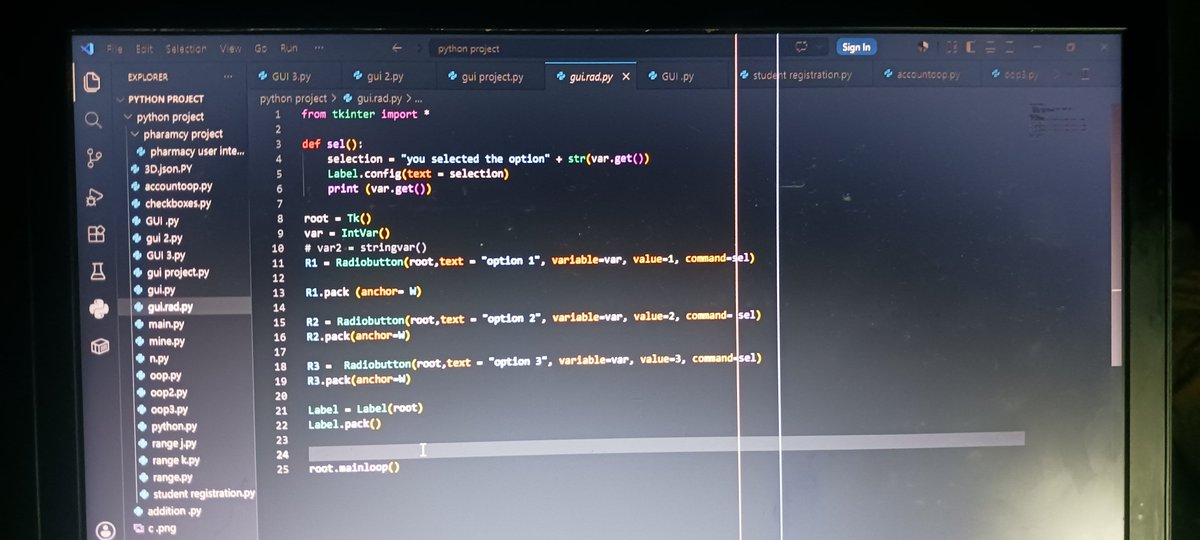Viewport: 1200px width, 540px height.
Task: Open the Search view in activity bar
Action: [x=93, y=120]
